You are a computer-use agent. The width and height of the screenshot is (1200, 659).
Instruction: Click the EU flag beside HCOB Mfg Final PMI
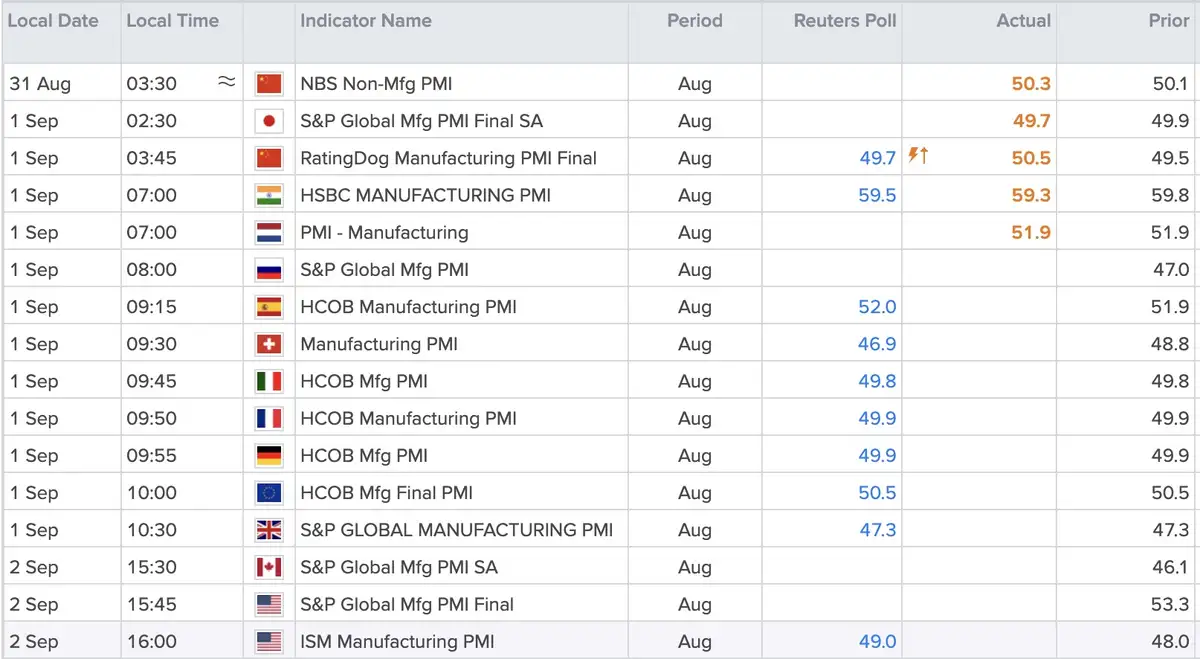[x=269, y=493]
